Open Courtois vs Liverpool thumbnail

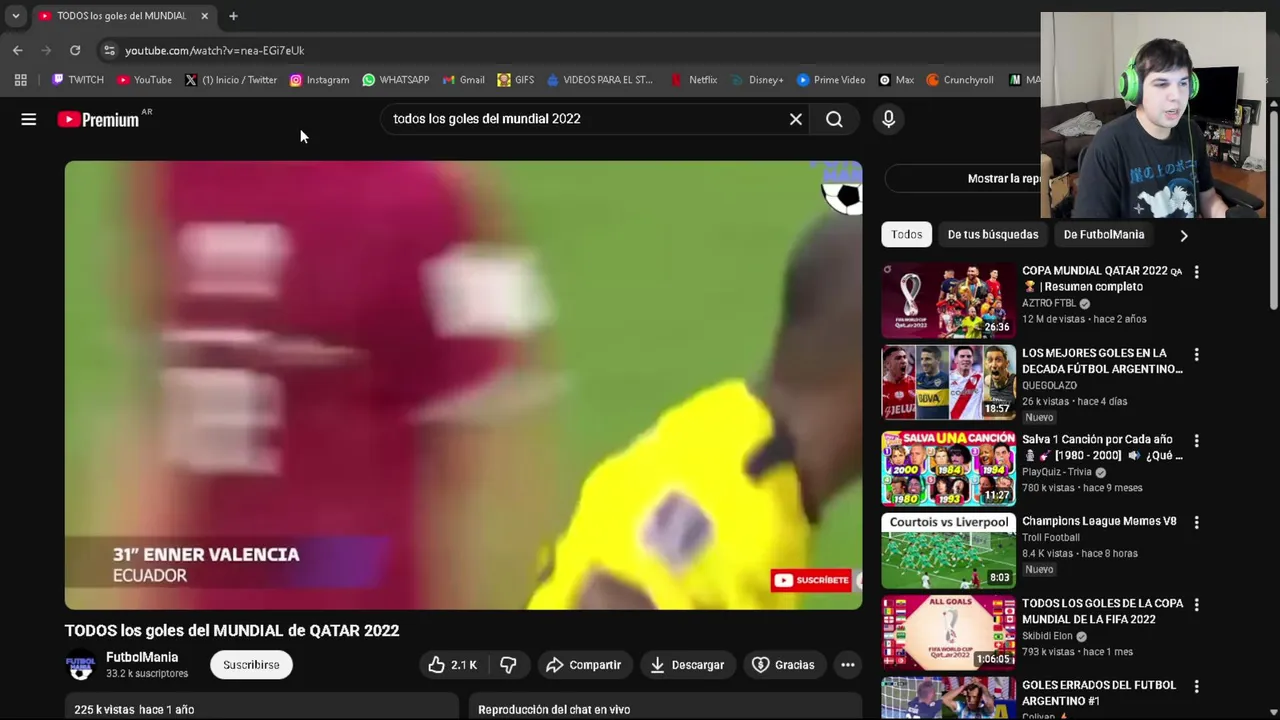pyautogui.click(x=948, y=550)
